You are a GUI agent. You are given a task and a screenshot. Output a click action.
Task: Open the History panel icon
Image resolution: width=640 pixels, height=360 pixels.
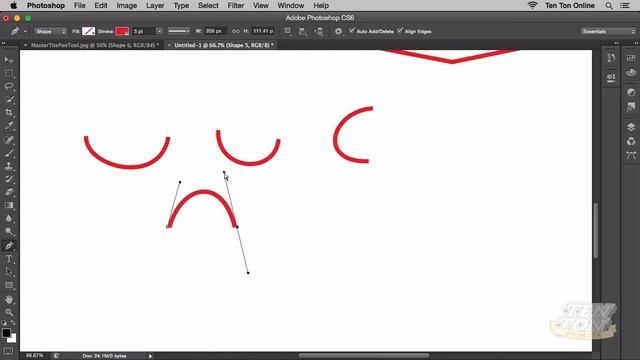click(611, 58)
